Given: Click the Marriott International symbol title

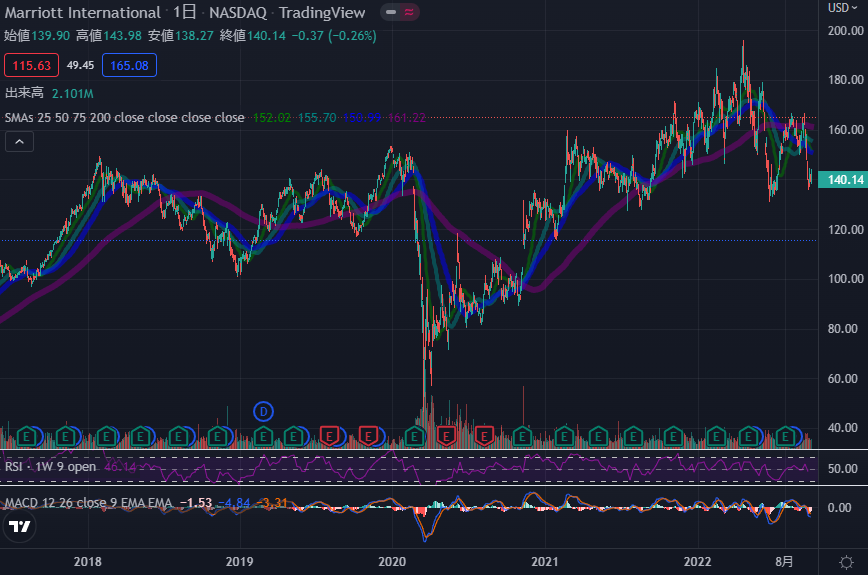Looking at the screenshot, I should point(82,12).
